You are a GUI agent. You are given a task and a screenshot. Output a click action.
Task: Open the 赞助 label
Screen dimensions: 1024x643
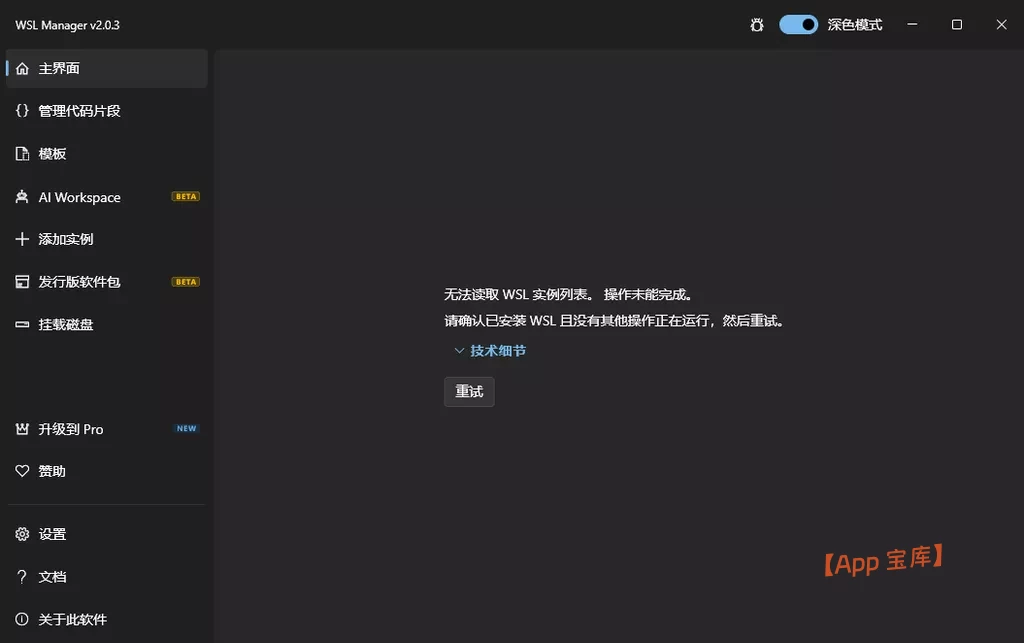(52, 471)
